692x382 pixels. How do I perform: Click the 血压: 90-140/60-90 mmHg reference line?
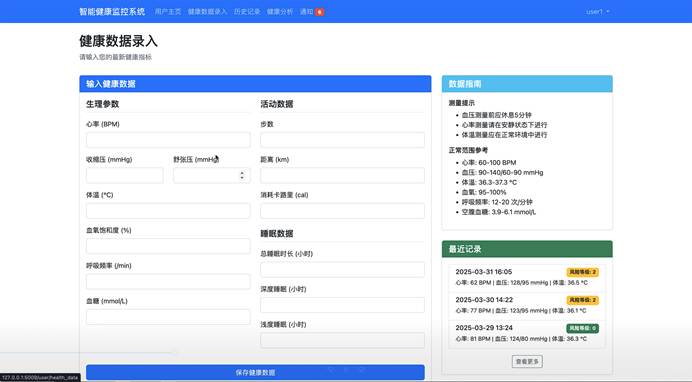(x=502, y=172)
